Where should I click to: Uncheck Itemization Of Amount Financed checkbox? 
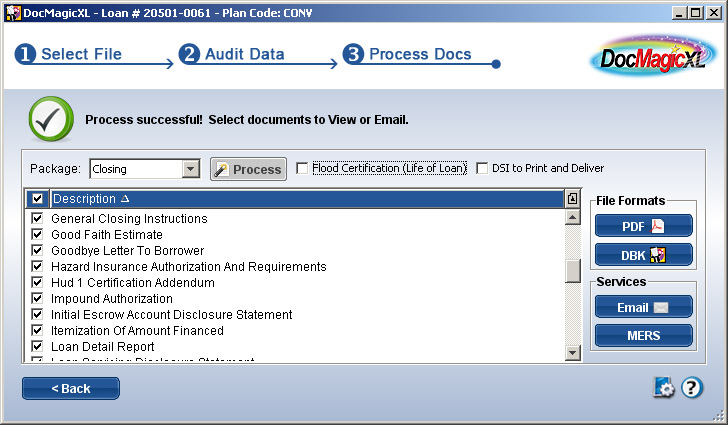(x=37, y=330)
